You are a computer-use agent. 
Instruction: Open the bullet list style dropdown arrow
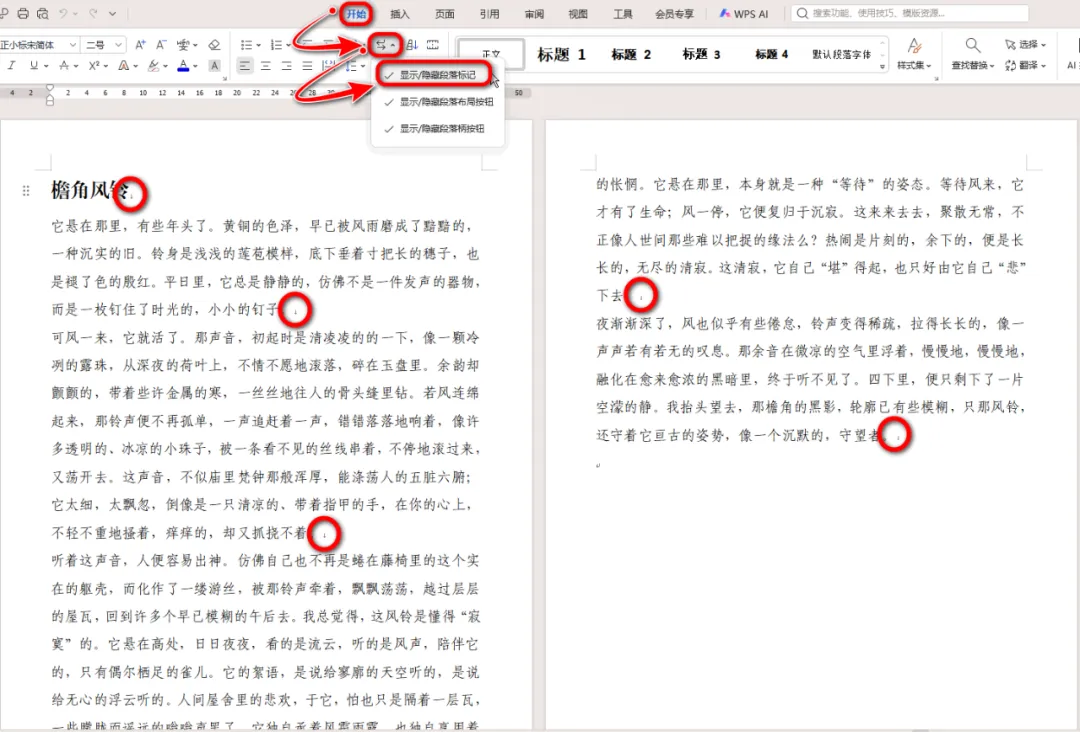258,45
